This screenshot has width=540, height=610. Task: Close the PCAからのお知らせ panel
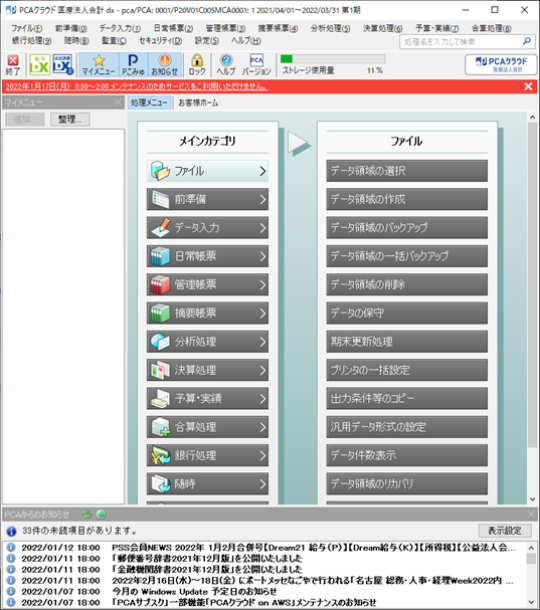point(531,514)
